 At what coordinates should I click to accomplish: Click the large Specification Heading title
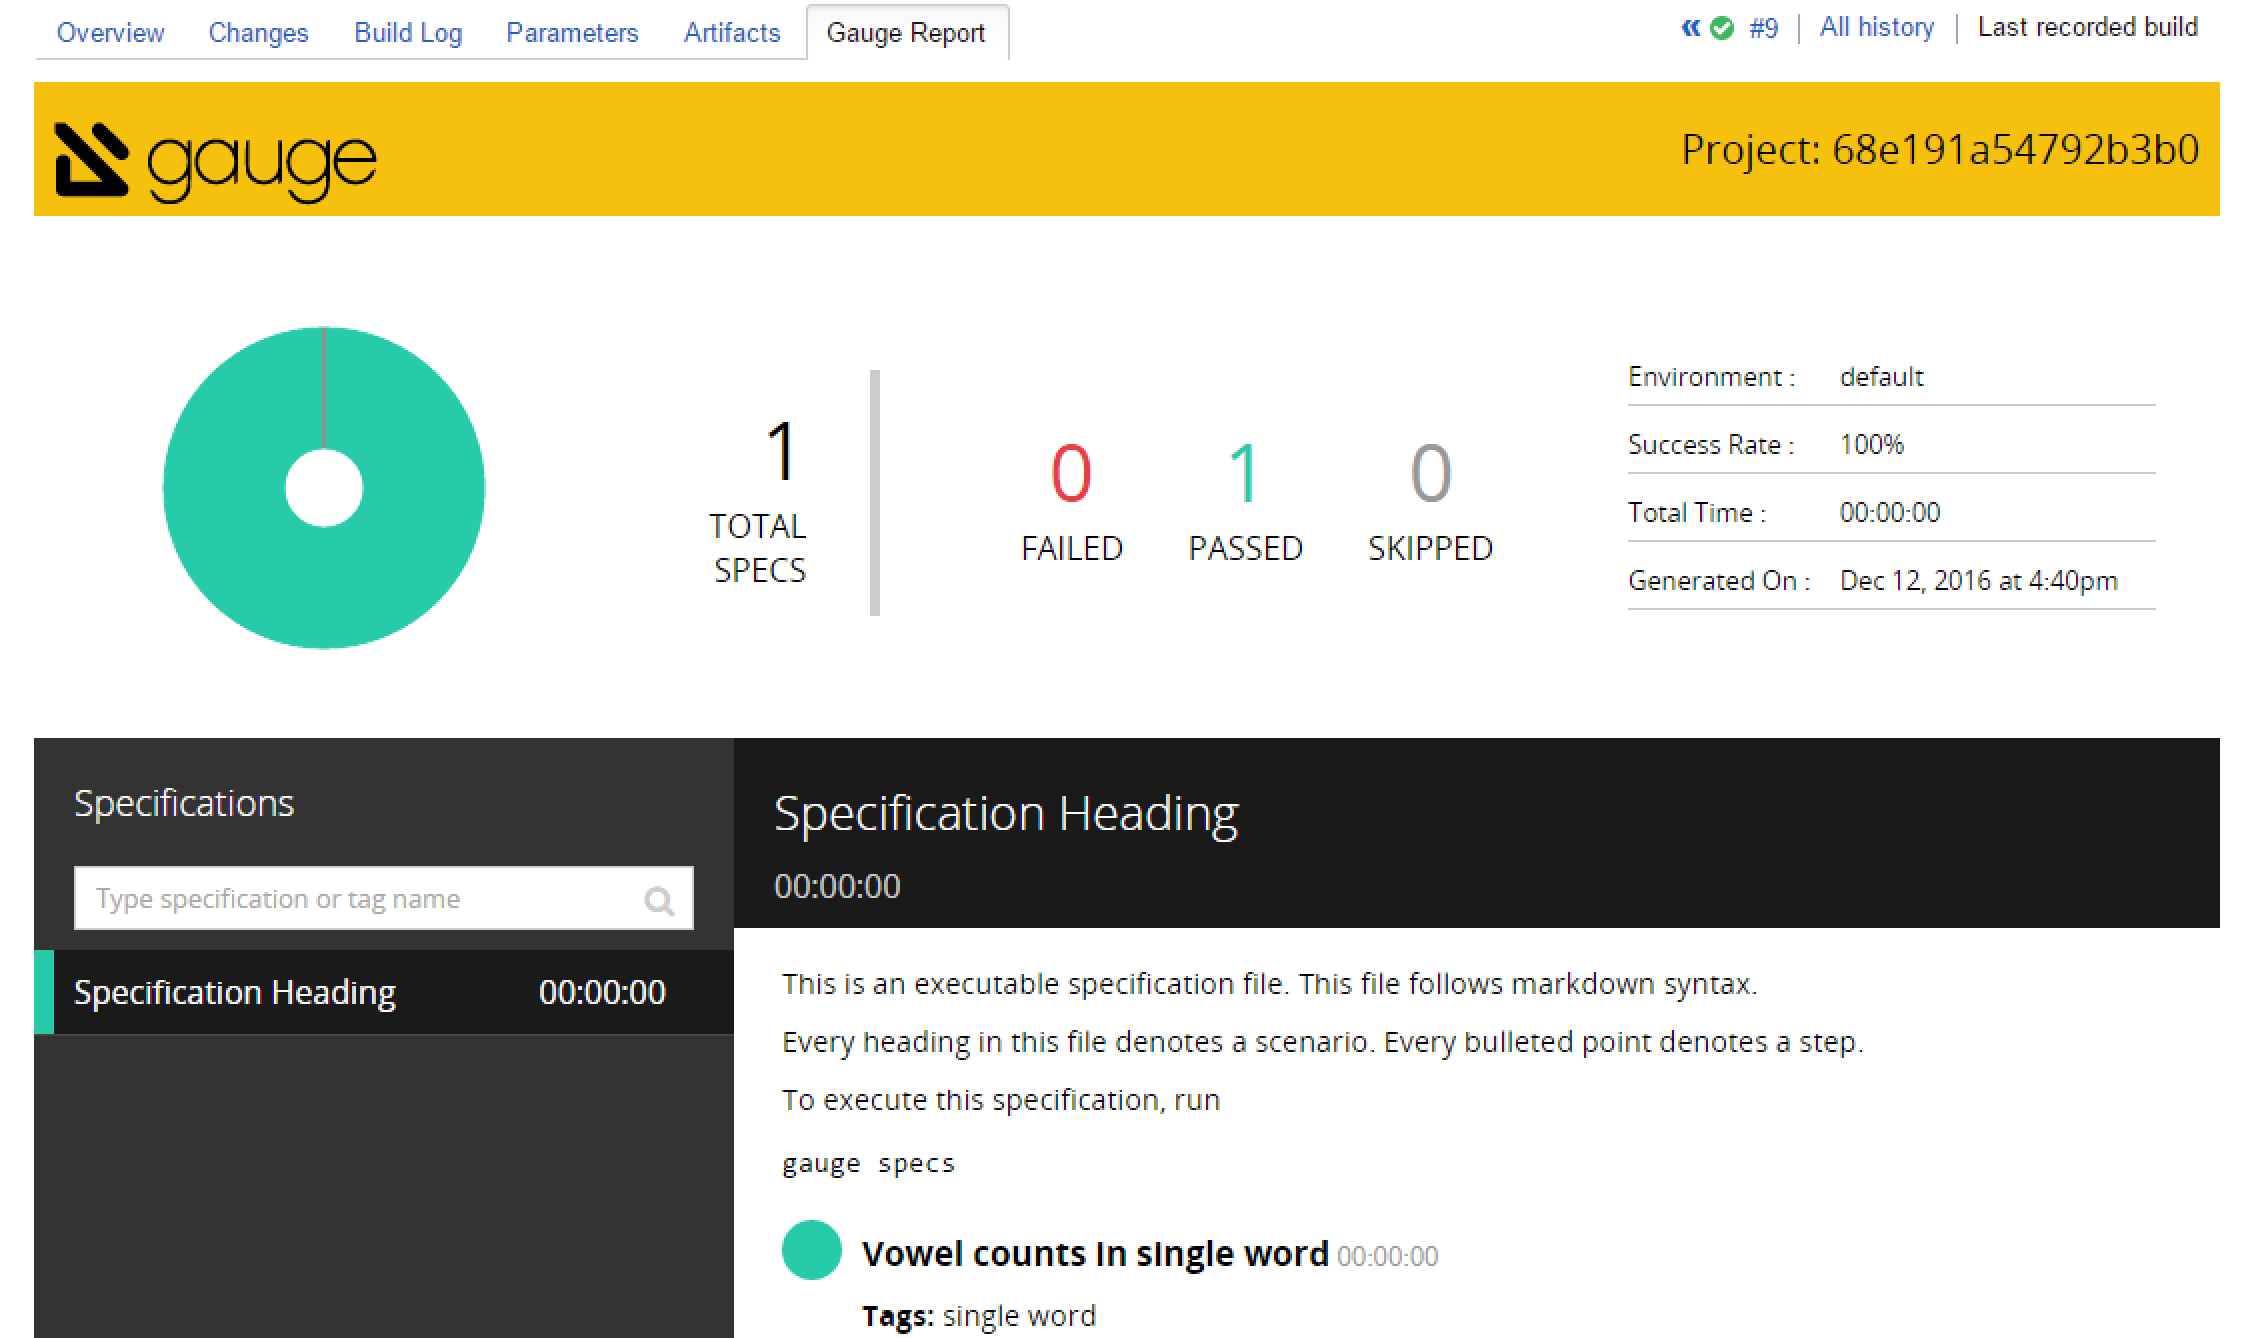[1006, 814]
